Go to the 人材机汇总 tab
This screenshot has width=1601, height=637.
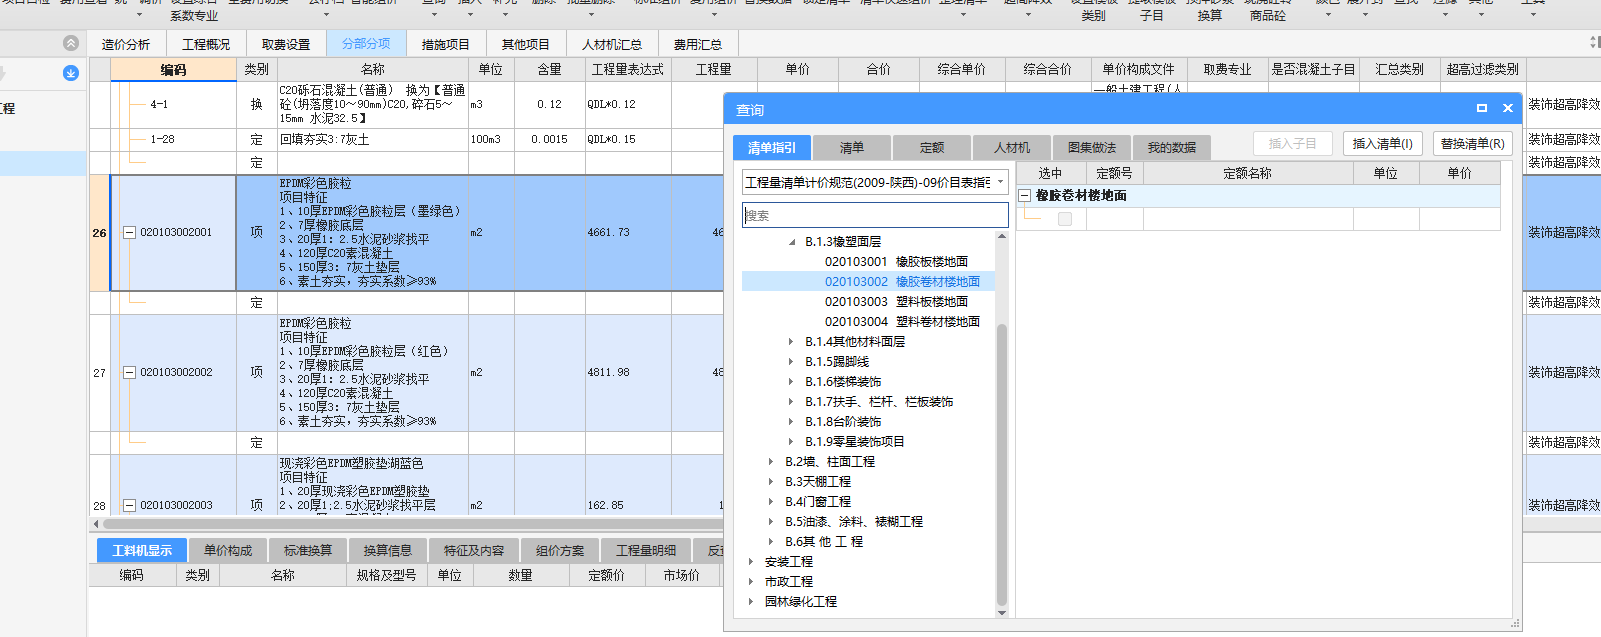(612, 44)
